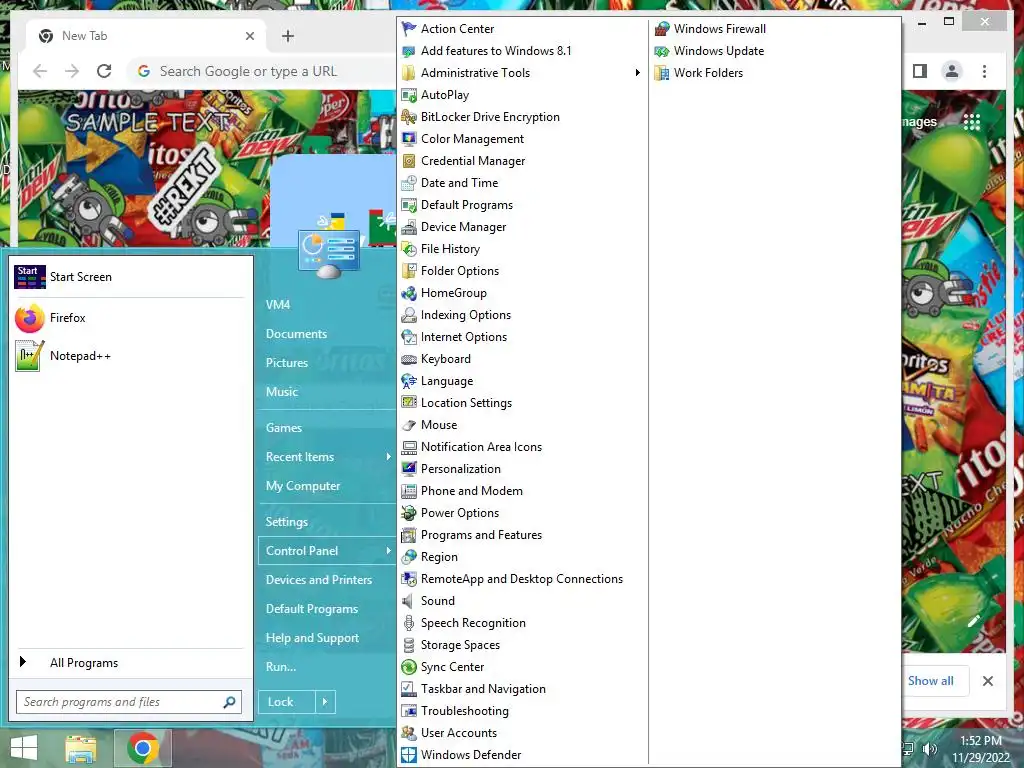The image size is (1024, 768).
Task: Click the Windows Start button
Action: (x=24, y=748)
